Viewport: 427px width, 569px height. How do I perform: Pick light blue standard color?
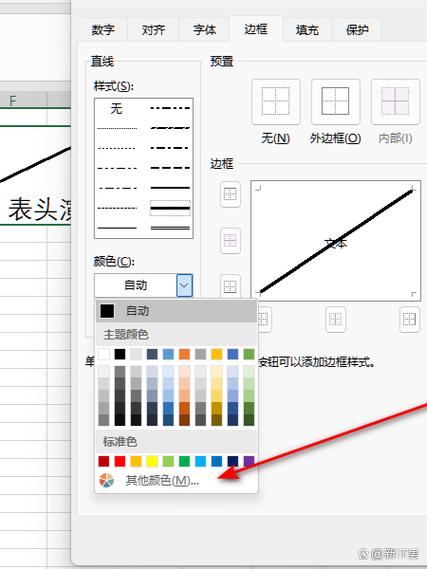[201, 461]
